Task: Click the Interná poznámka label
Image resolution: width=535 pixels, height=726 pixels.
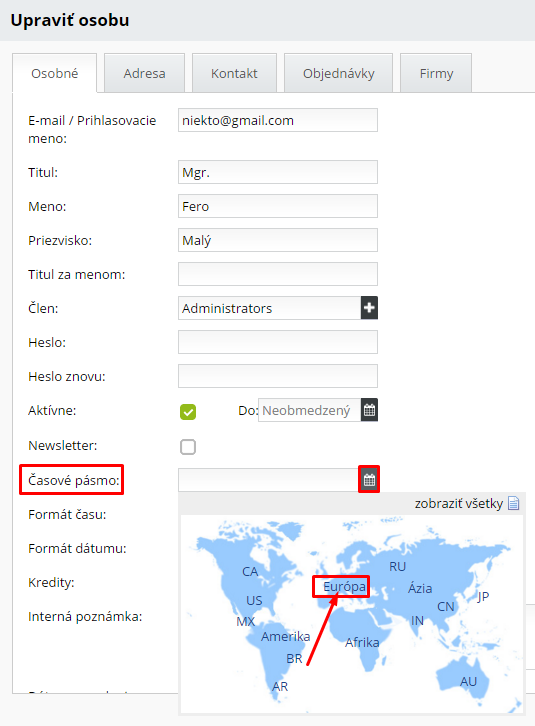Action: pyautogui.click(x=85, y=617)
